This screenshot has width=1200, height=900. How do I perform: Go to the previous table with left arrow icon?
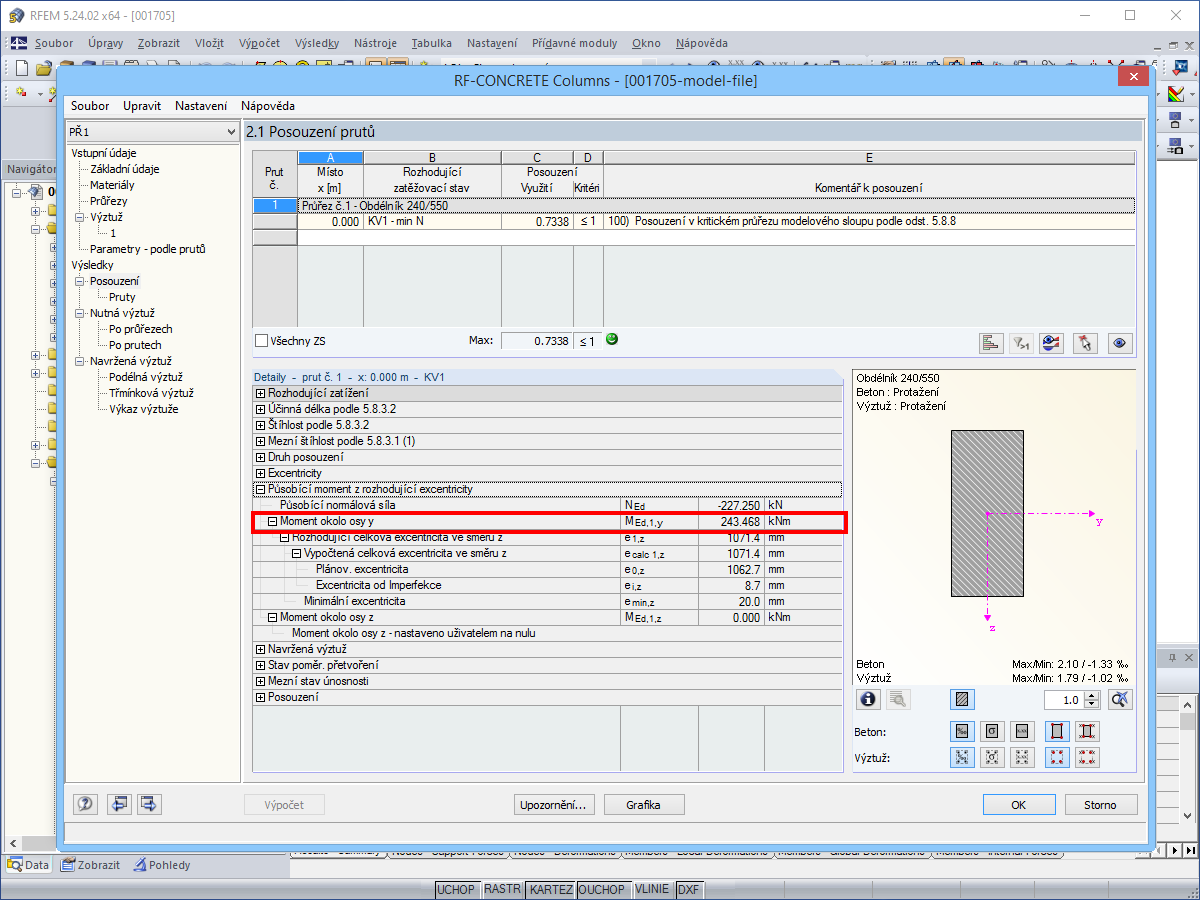pyautogui.click(x=119, y=804)
